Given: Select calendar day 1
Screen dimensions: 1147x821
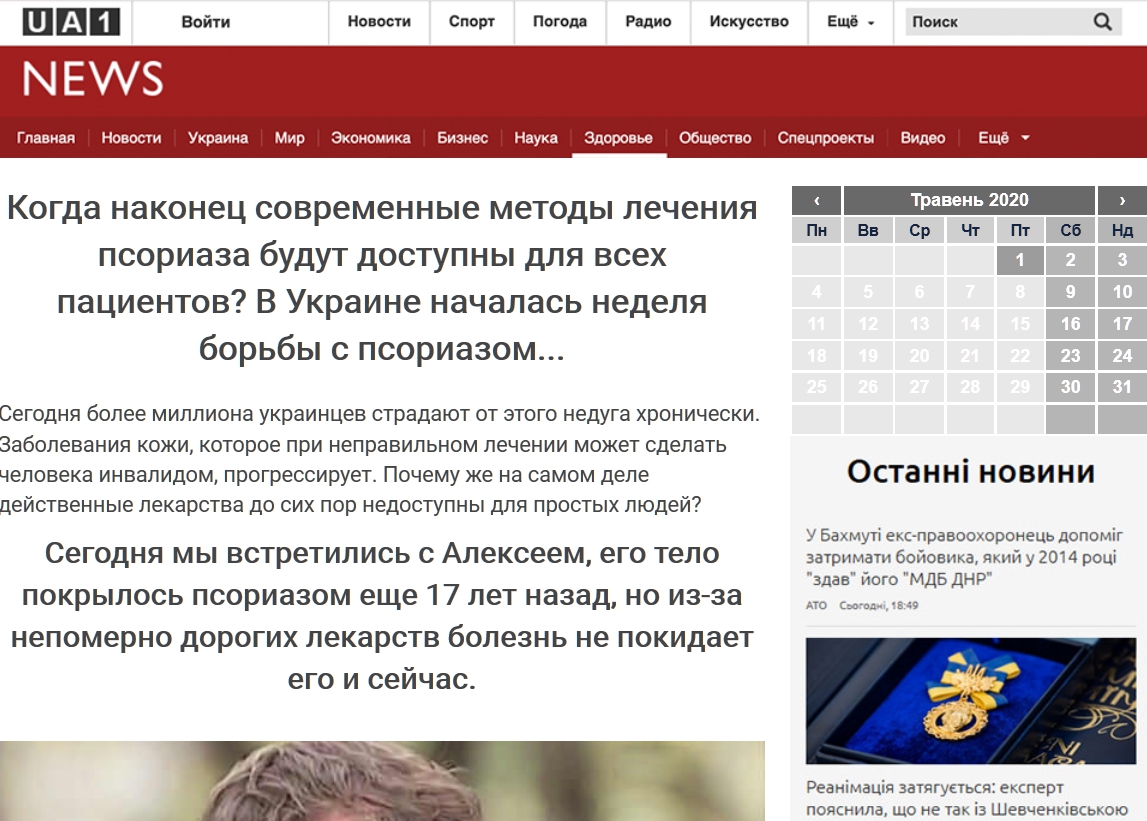Looking at the screenshot, I should (x=1020, y=260).
